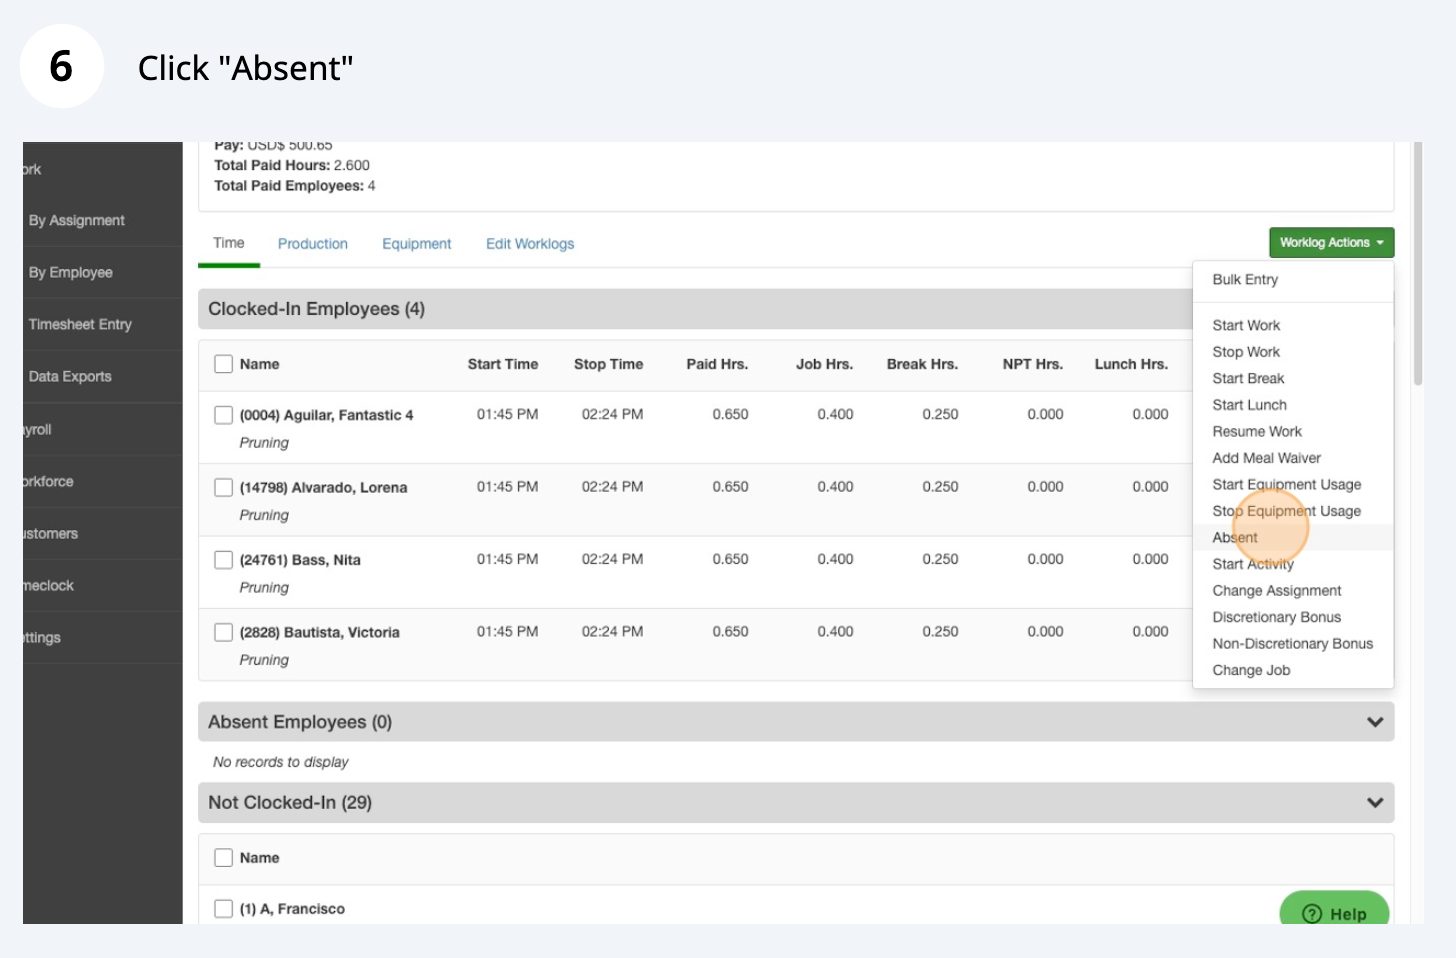Choose Change Assignment from the menu
The height and width of the screenshot is (958, 1456).
click(1276, 591)
